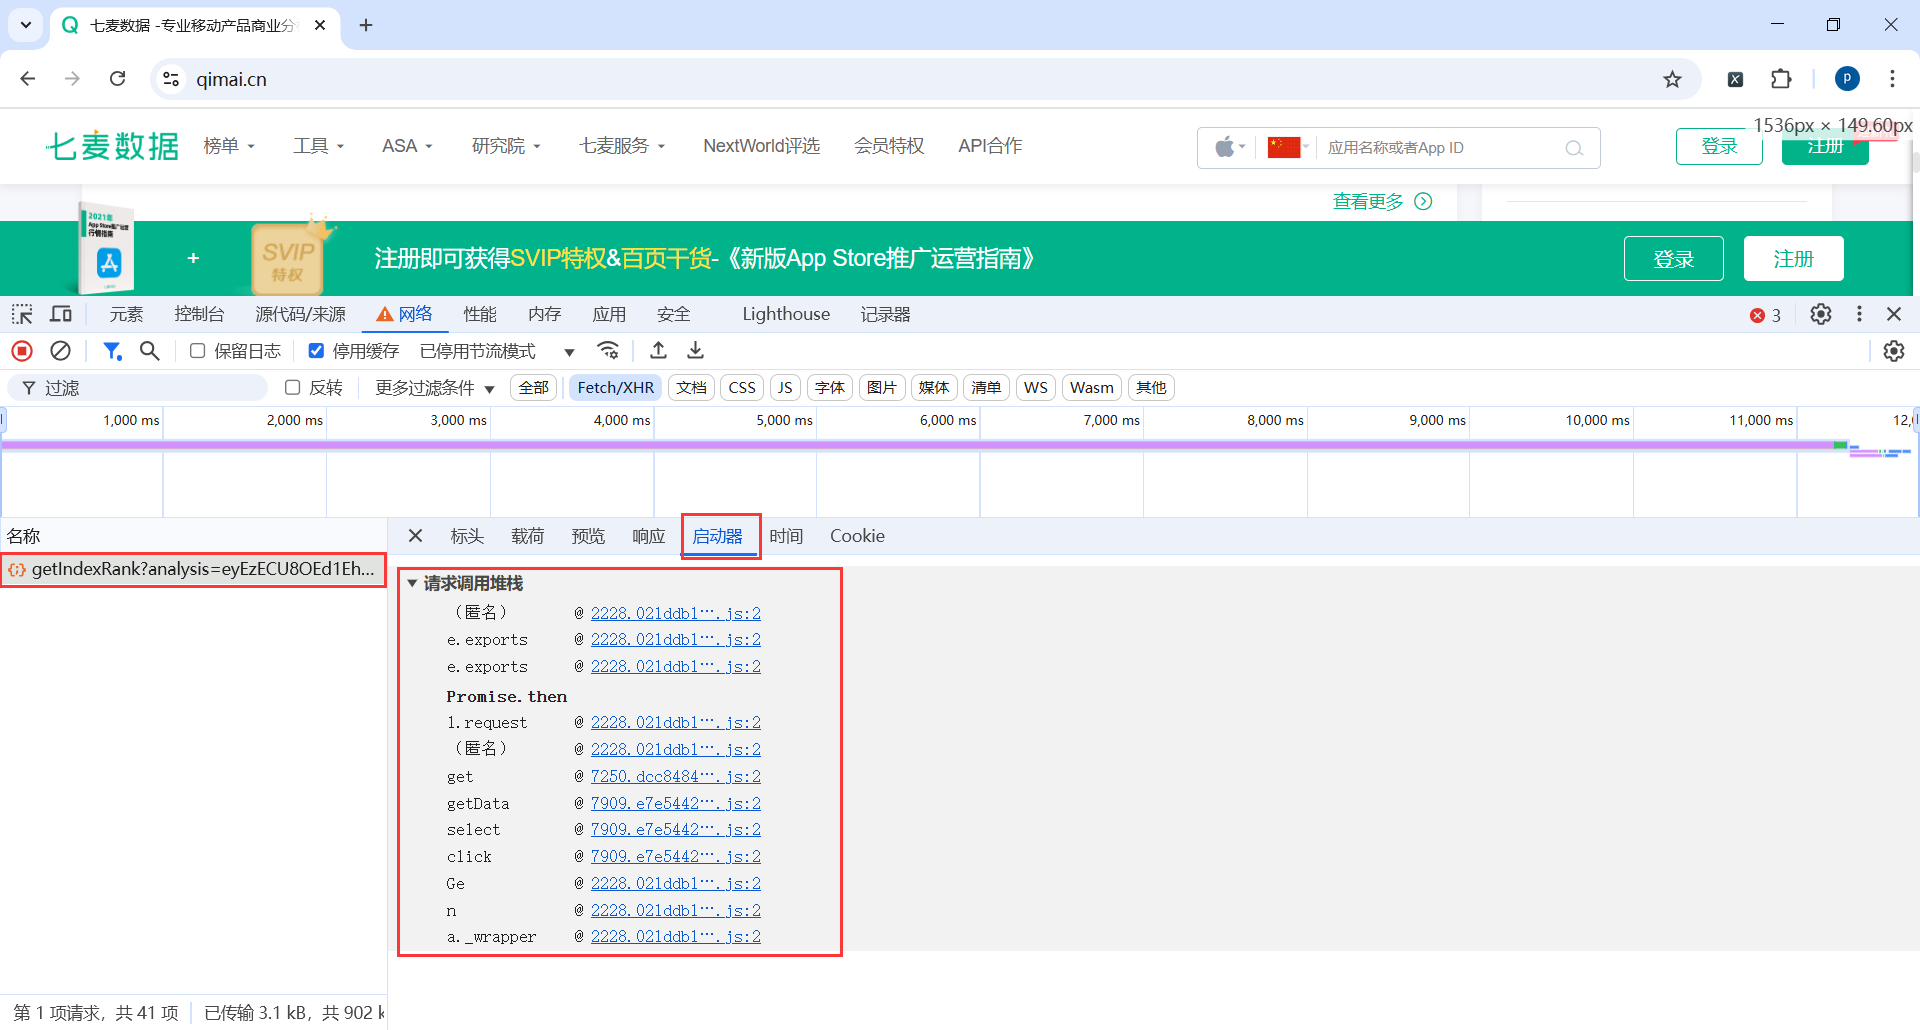
Task: Check the 反转 filter checkbox
Action: 292,387
